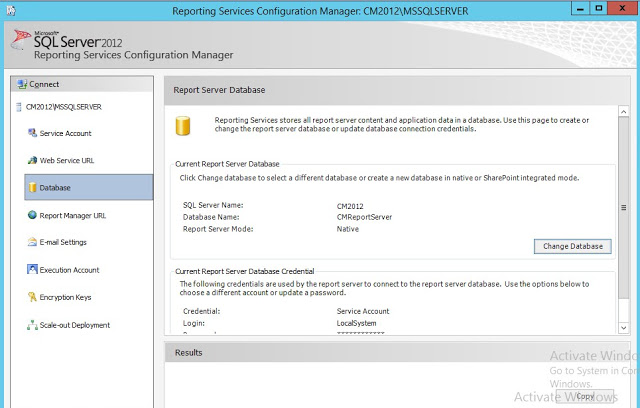
Task: Click the Web Service URL icon
Action: 32,160
